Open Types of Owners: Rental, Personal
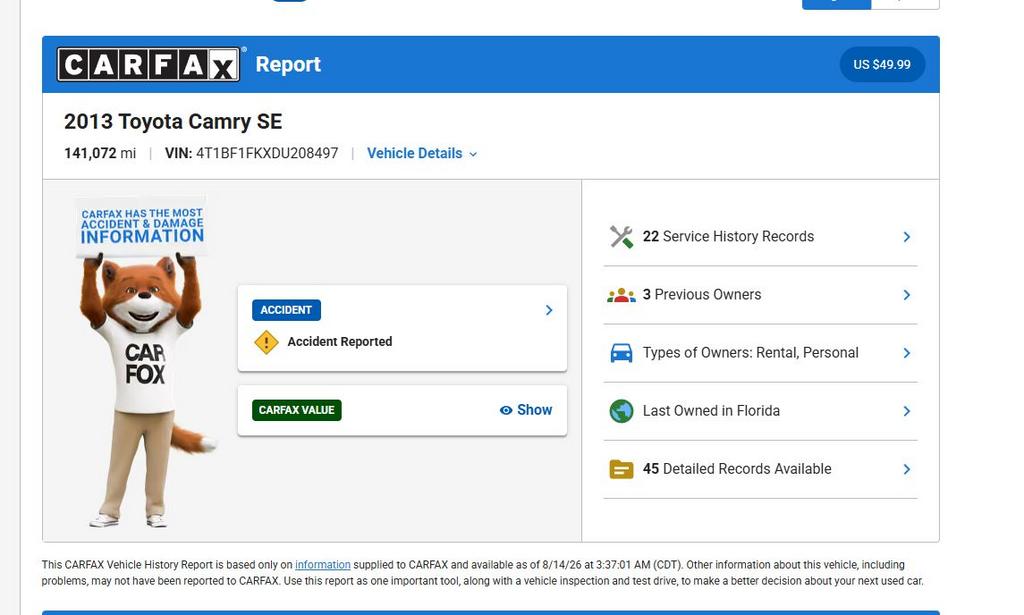The height and width of the screenshot is (615, 1024). [x=760, y=353]
